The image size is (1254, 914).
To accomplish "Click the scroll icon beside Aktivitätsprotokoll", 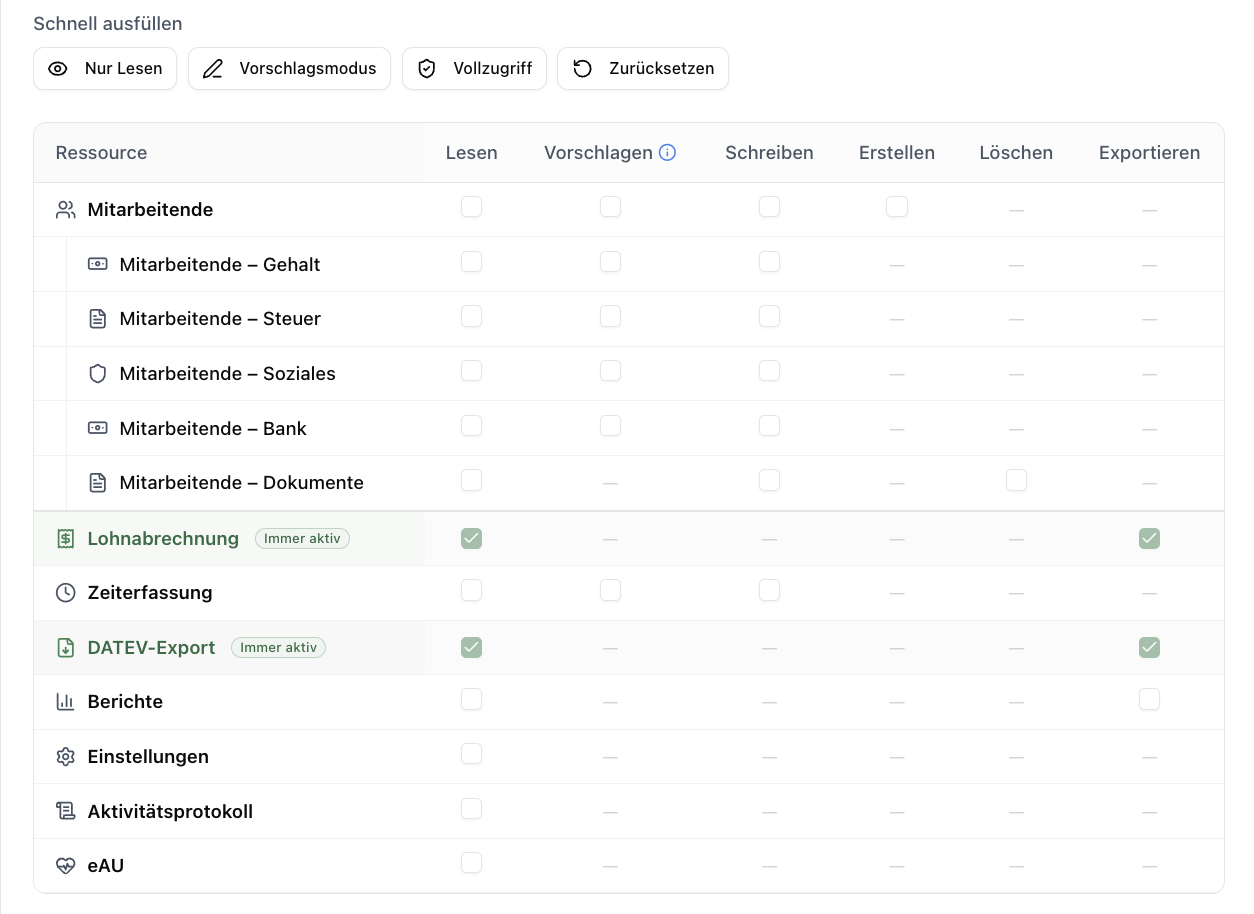I will tap(66, 812).
